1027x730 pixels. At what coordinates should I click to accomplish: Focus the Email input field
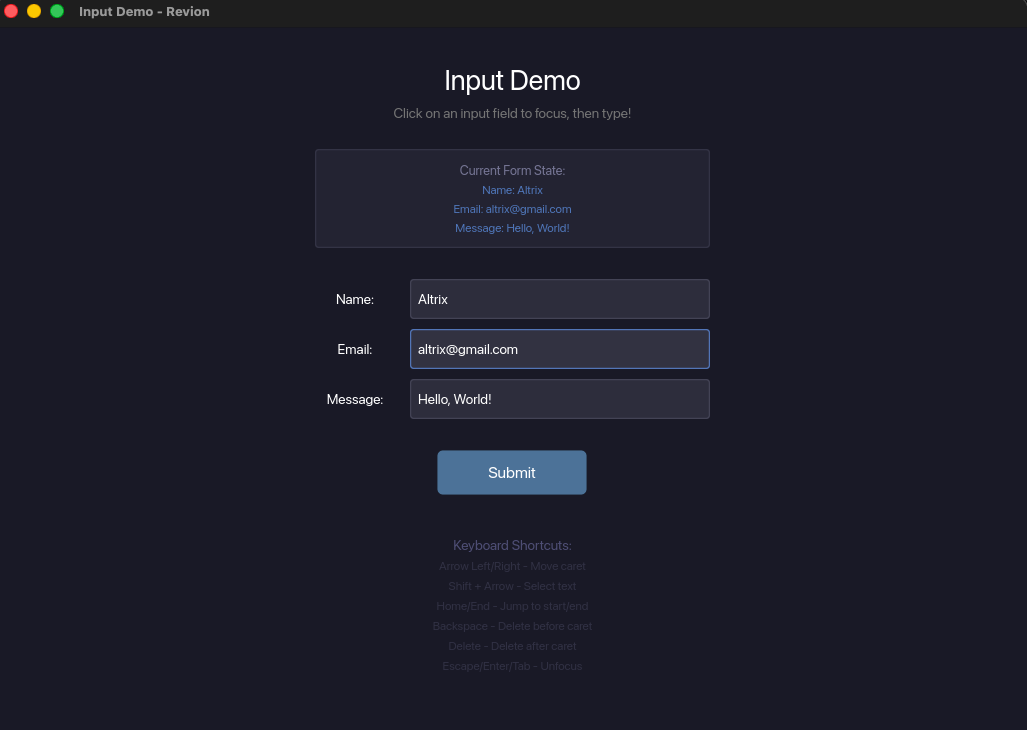[x=559, y=349]
